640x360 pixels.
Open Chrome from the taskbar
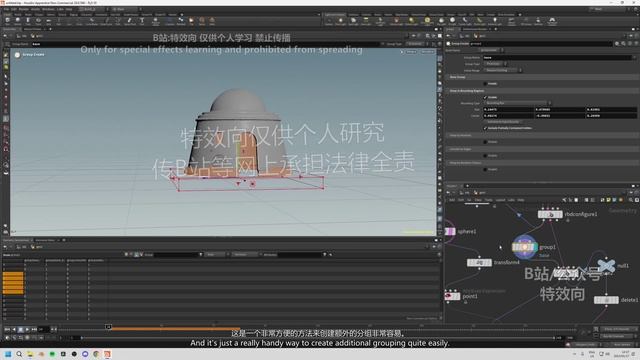point(96,354)
